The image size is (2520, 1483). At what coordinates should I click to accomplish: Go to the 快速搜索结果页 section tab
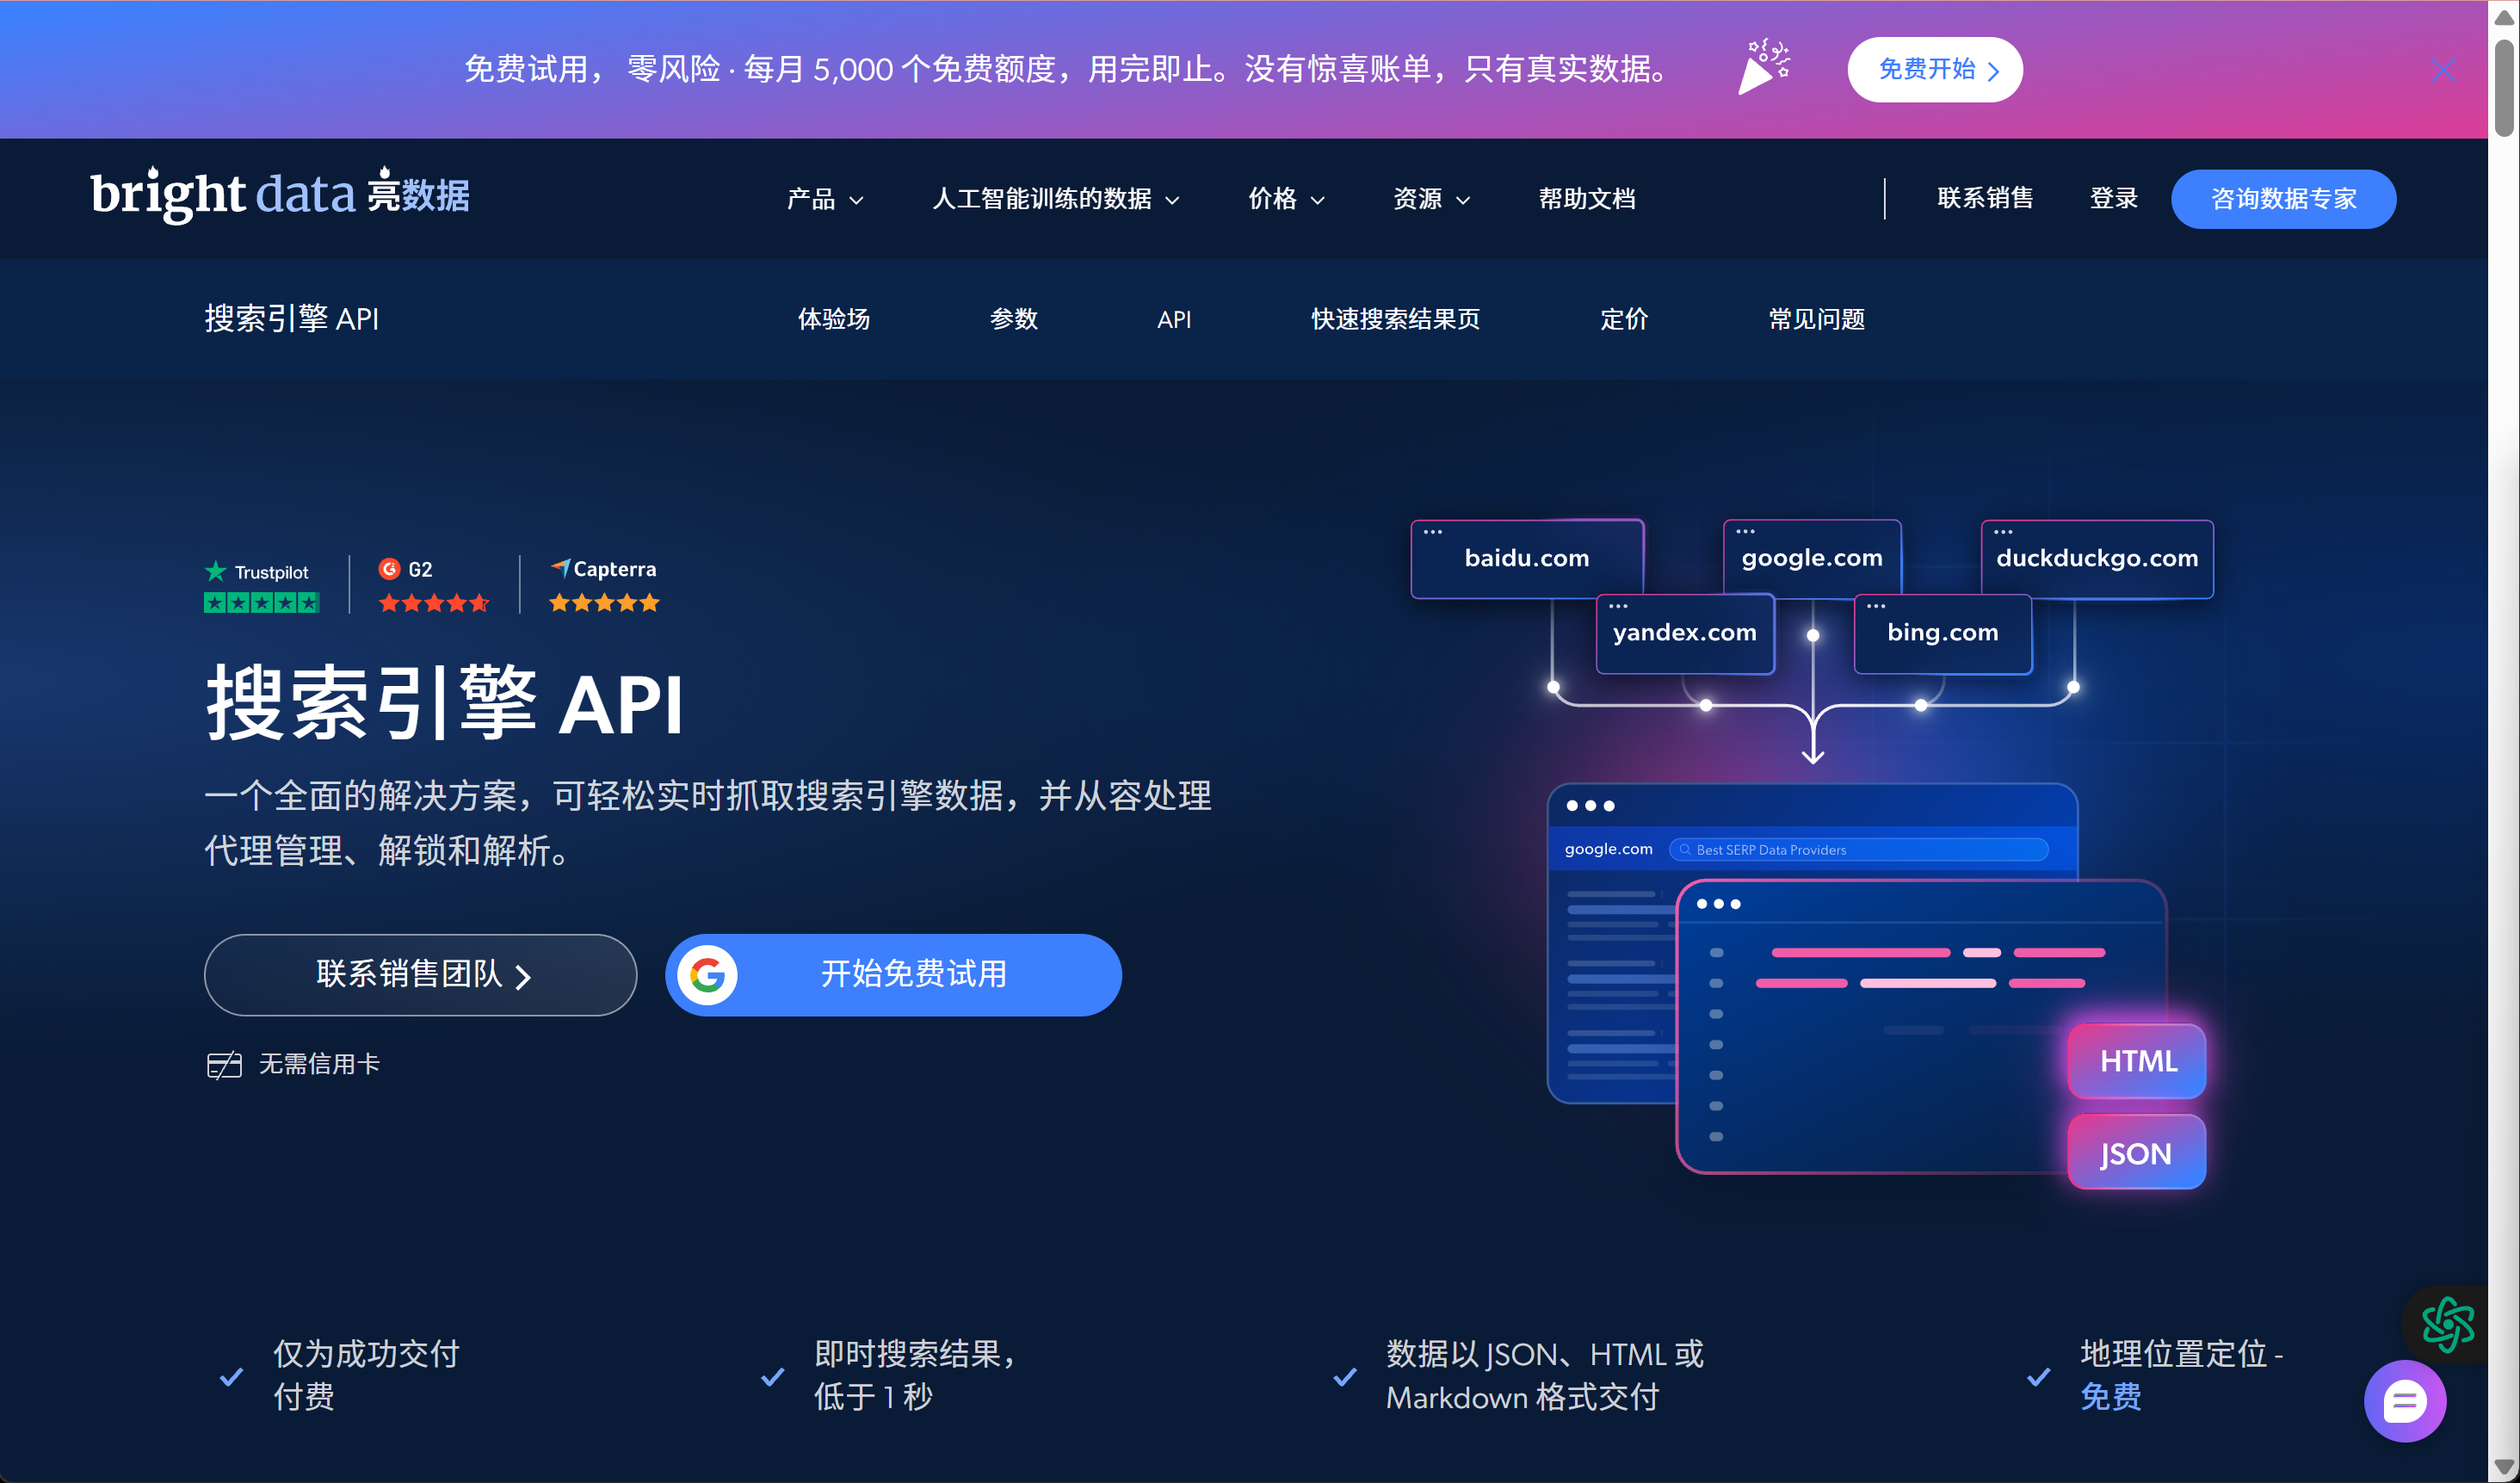pyautogui.click(x=1395, y=319)
